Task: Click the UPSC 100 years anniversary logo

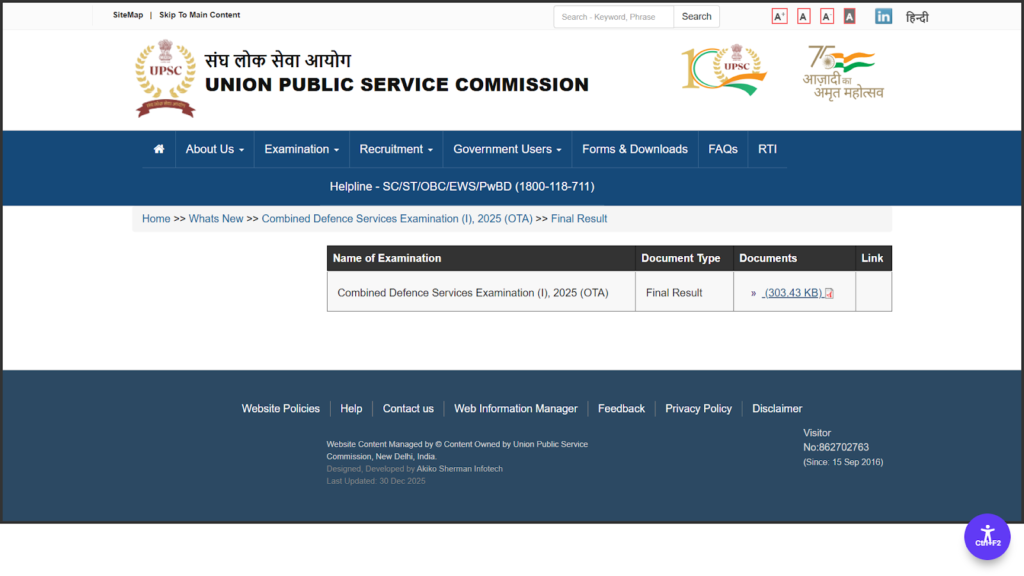Action: [723, 70]
